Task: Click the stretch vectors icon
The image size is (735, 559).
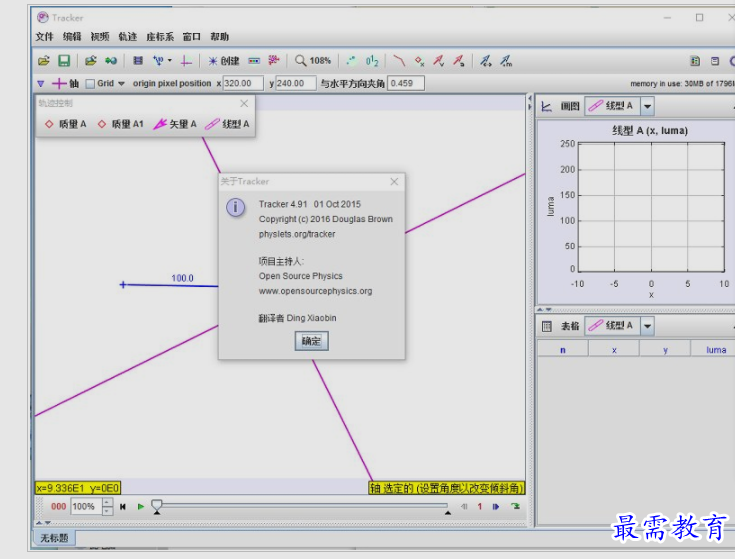Action: 486,60
